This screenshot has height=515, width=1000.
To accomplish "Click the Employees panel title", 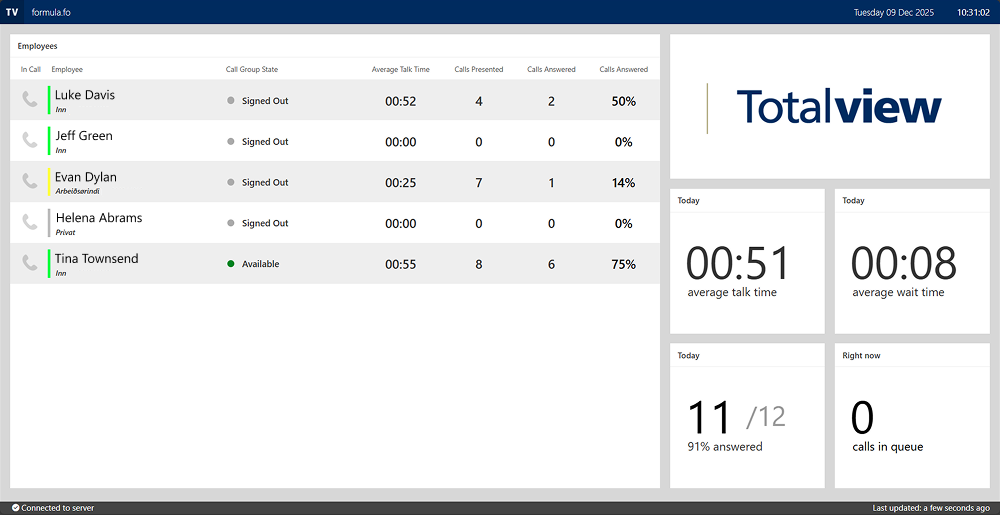I will pyautogui.click(x=37, y=46).
